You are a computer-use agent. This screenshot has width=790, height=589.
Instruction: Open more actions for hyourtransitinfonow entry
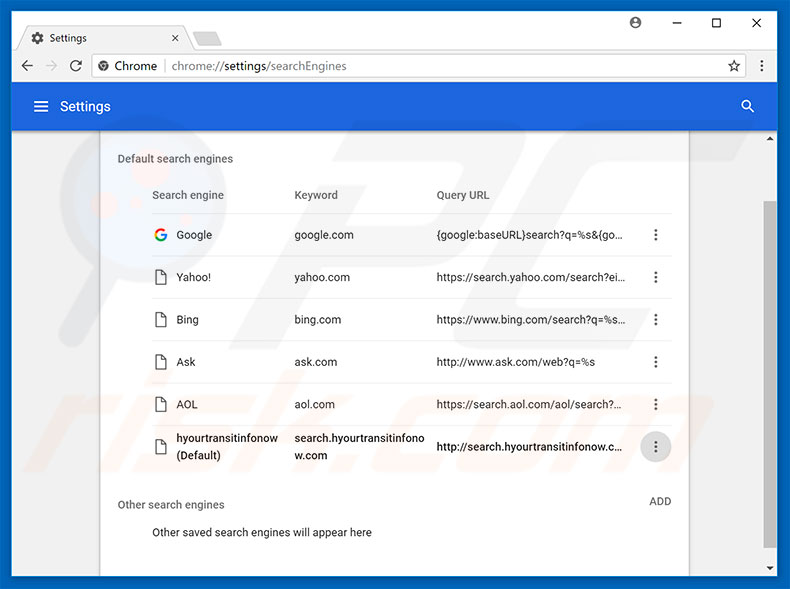pyautogui.click(x=656, y=447)
